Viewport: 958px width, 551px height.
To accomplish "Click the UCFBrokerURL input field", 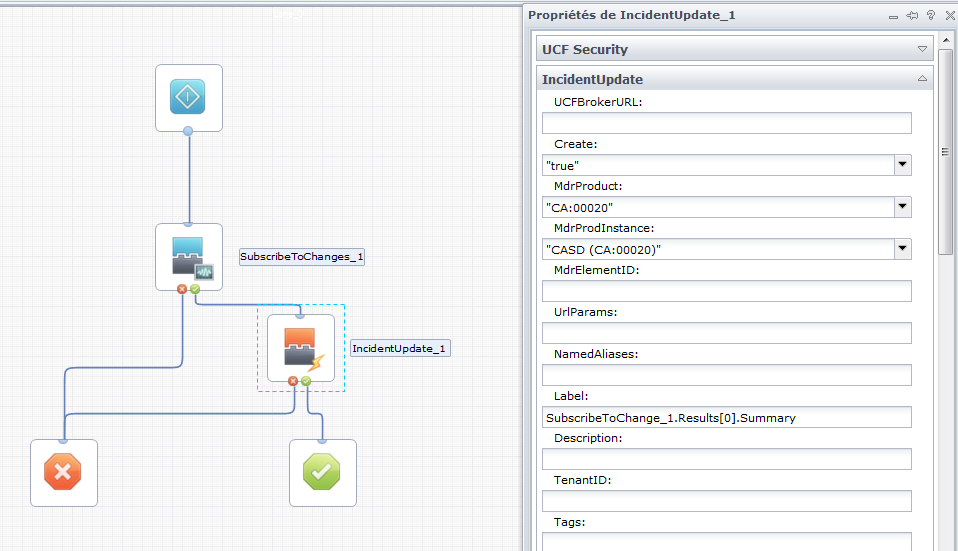I will (x=726, y=123).
